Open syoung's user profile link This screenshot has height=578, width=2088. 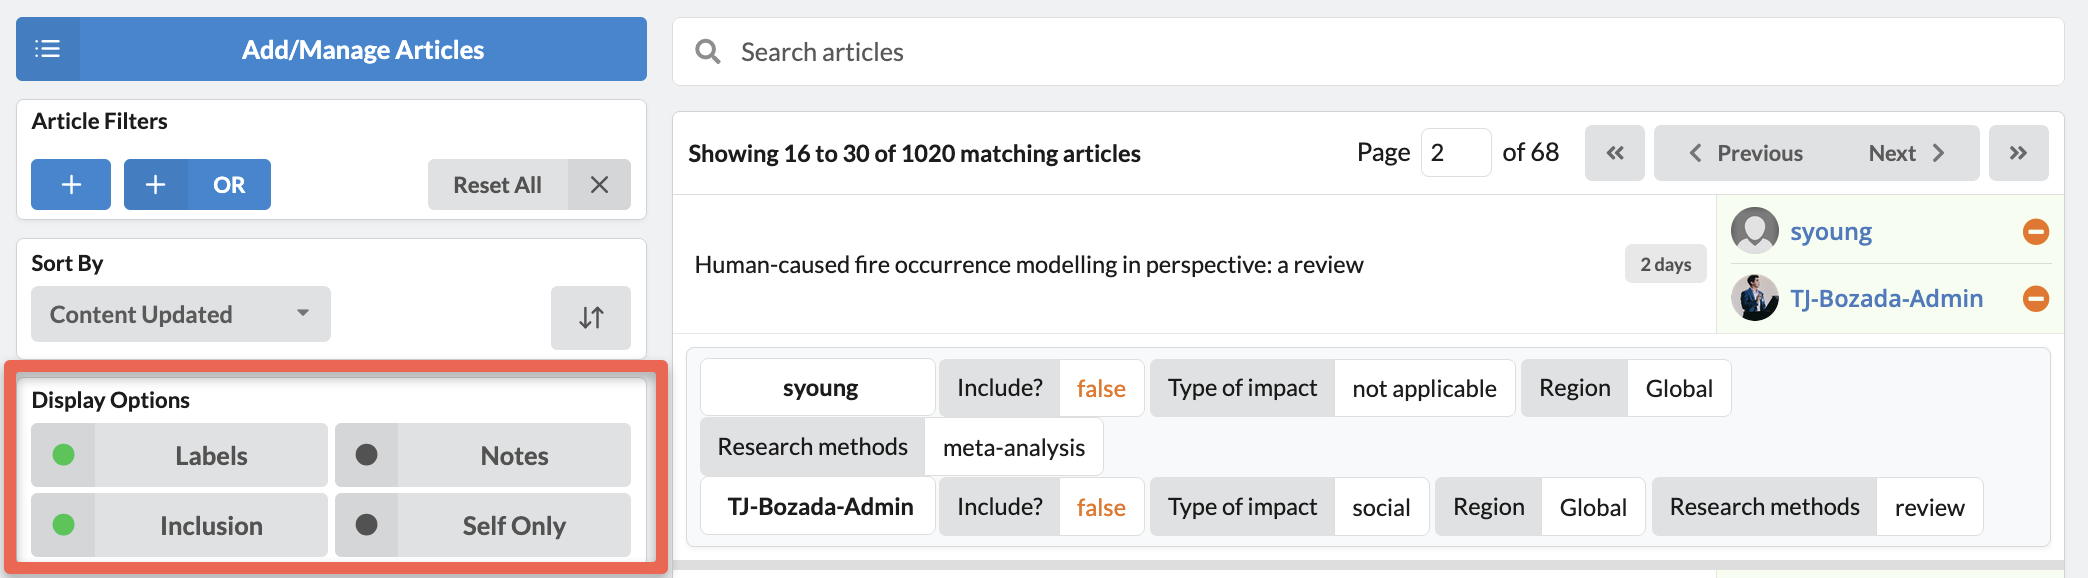[1830, 232]
